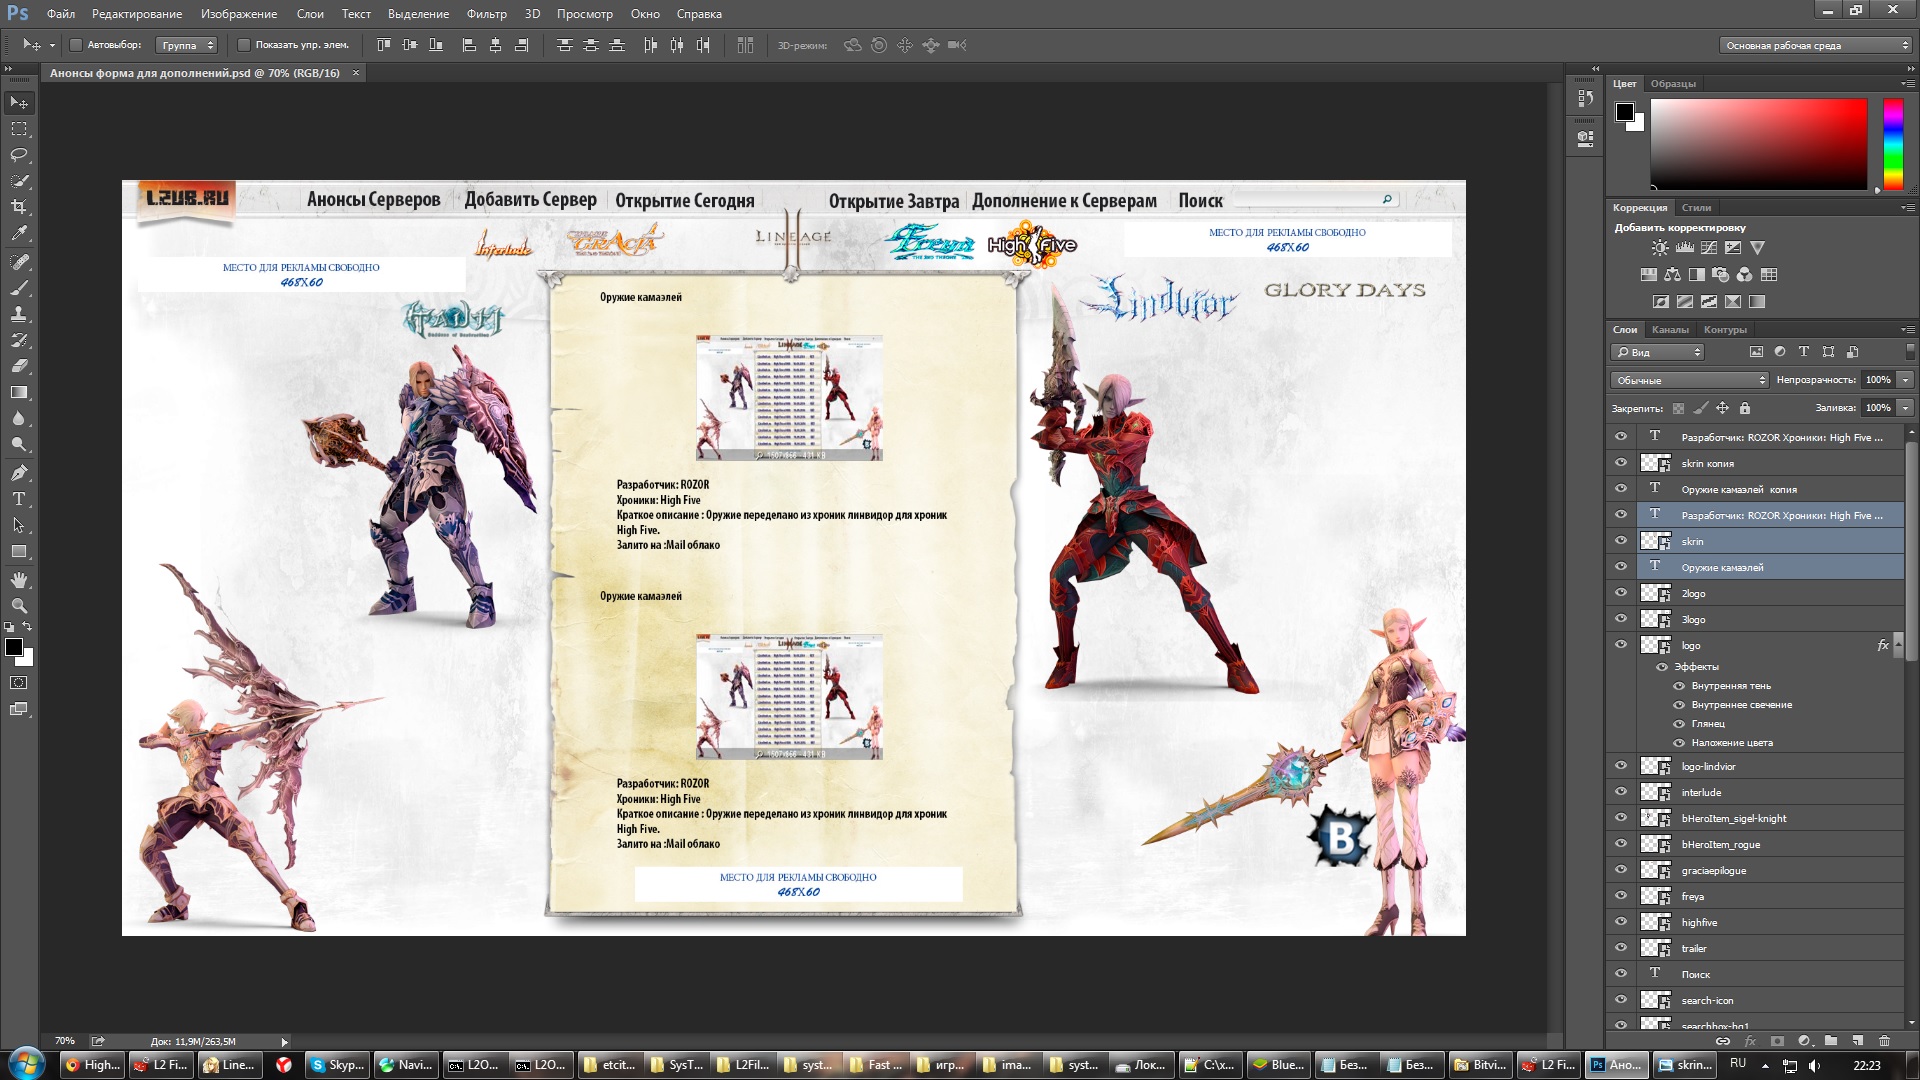Hide the interlude layer
1920x1080 pixels.
[1621, 792]
